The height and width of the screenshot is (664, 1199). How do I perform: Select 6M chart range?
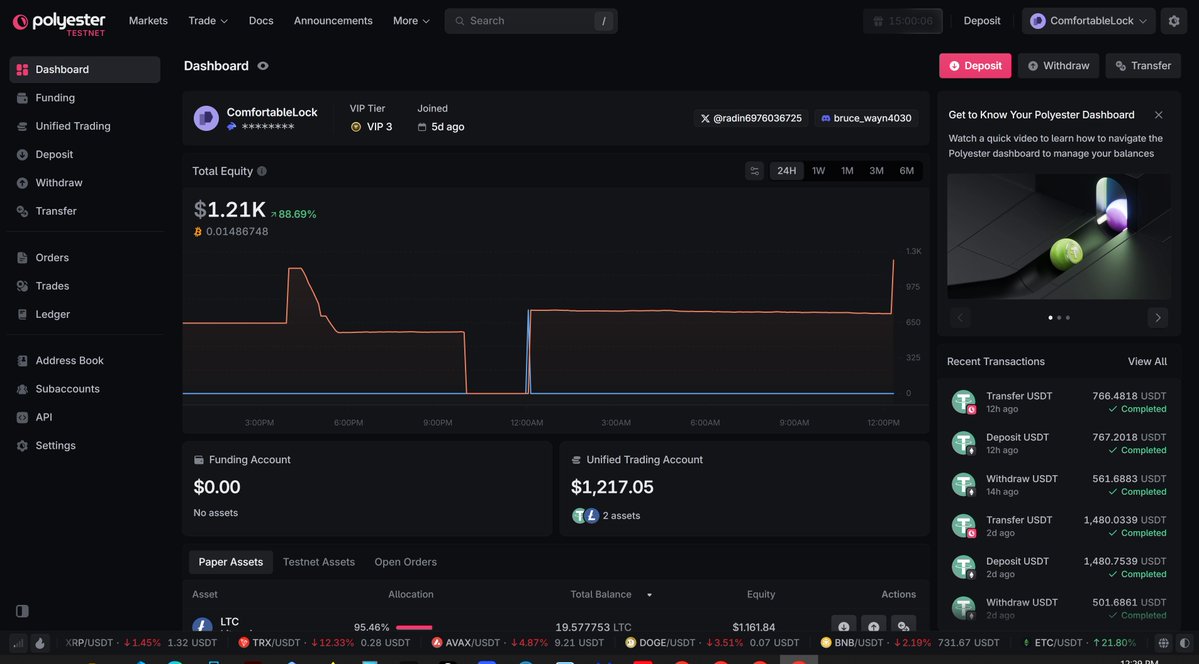coord(906,171)
